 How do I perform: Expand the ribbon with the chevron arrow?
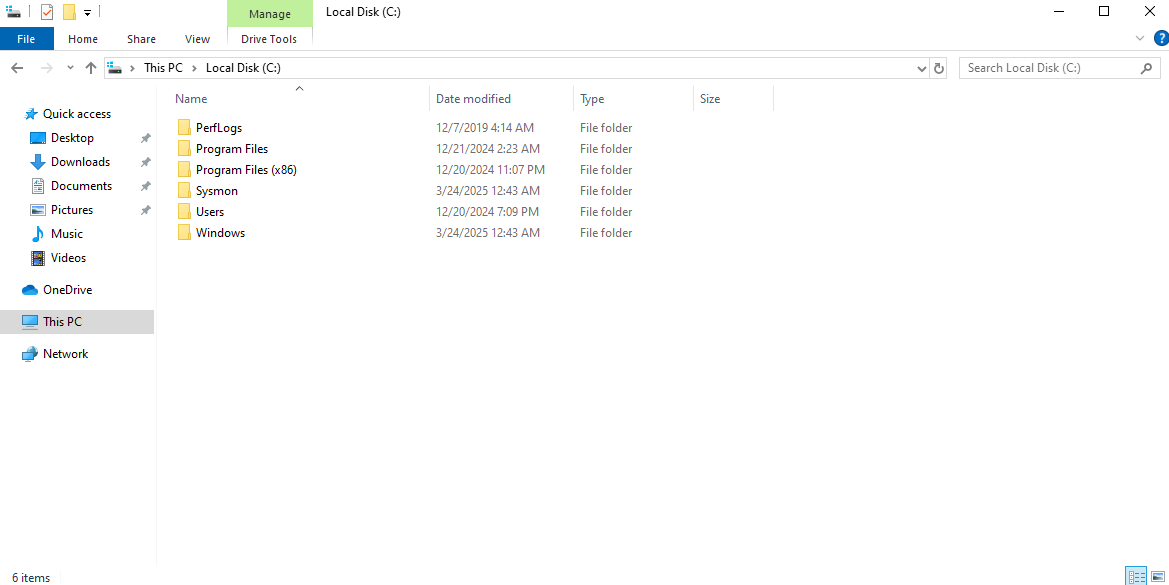click(x=1139, y=39)
